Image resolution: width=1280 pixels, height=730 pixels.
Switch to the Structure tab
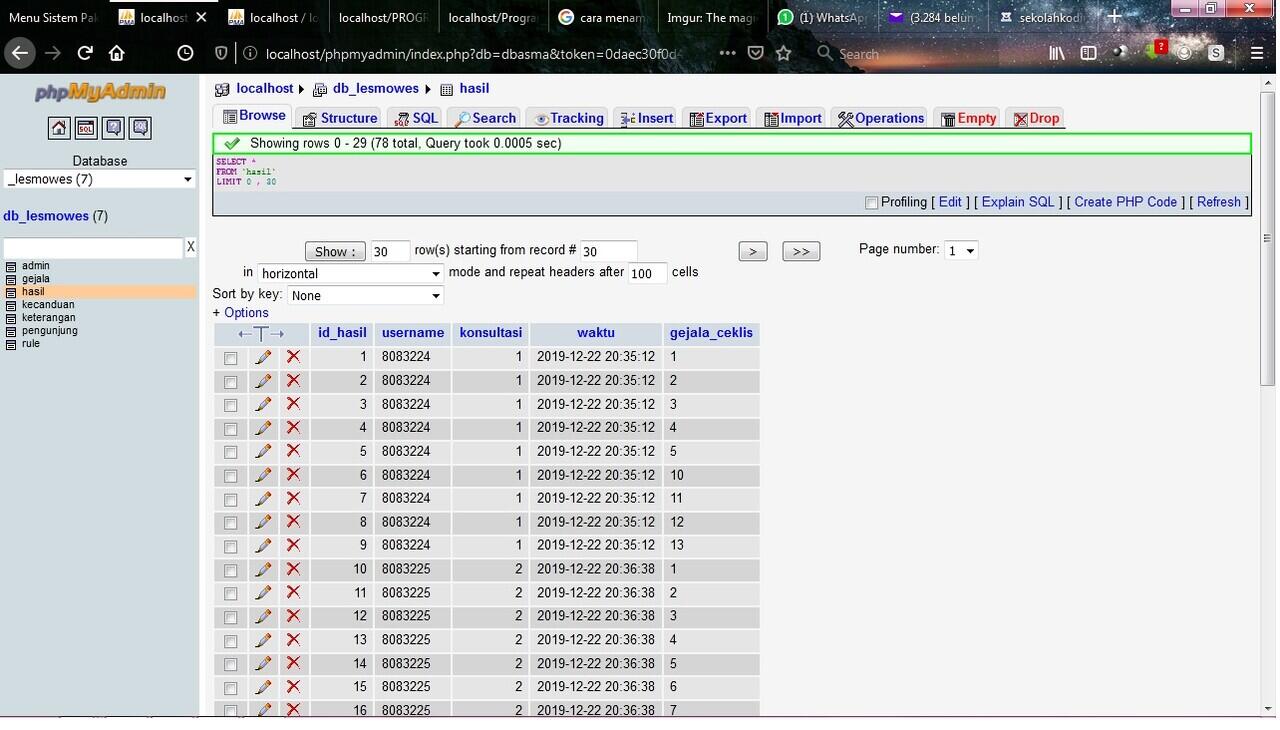coord(340,118)
